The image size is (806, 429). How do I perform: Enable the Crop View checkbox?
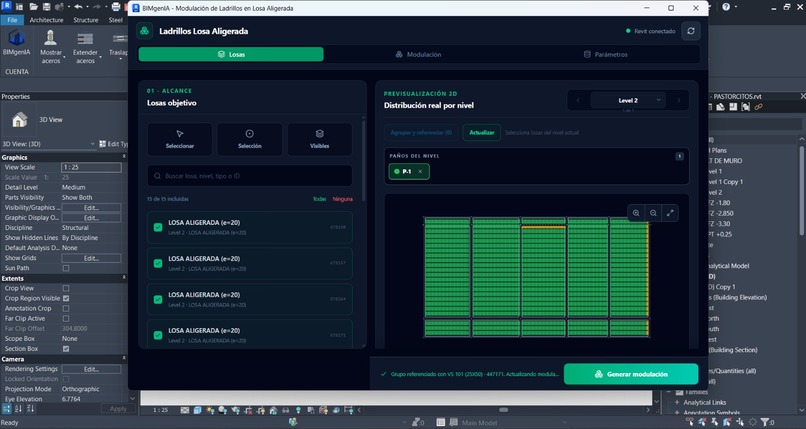tap(66, 288)
